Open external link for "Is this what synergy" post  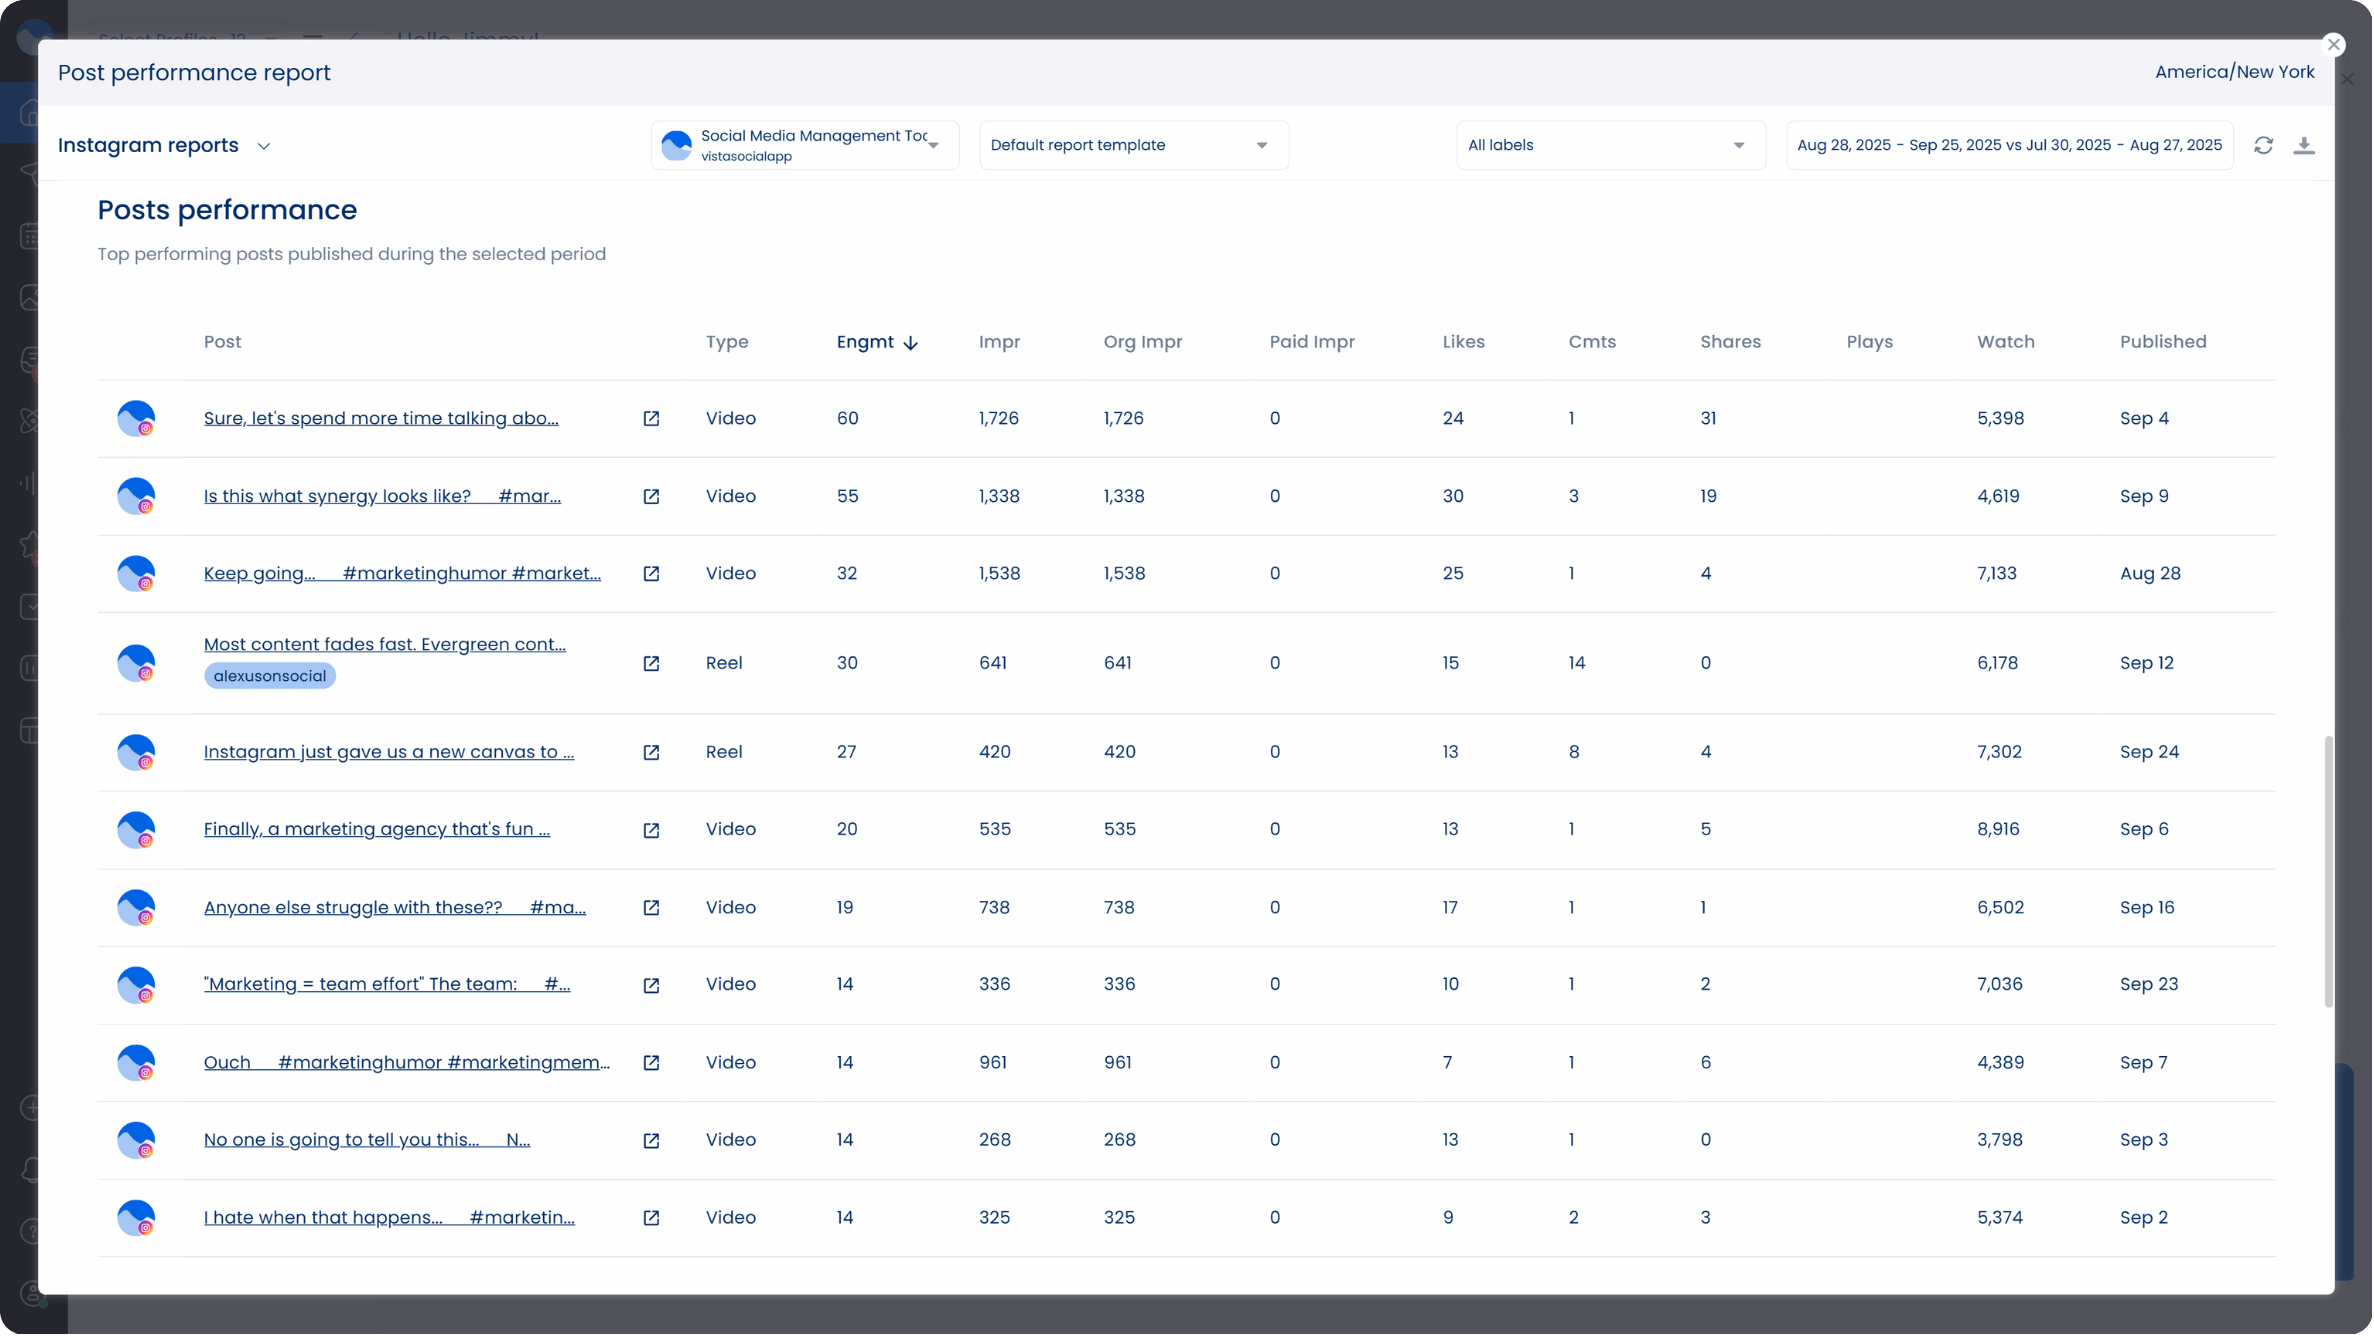click(x=651, y=496)
